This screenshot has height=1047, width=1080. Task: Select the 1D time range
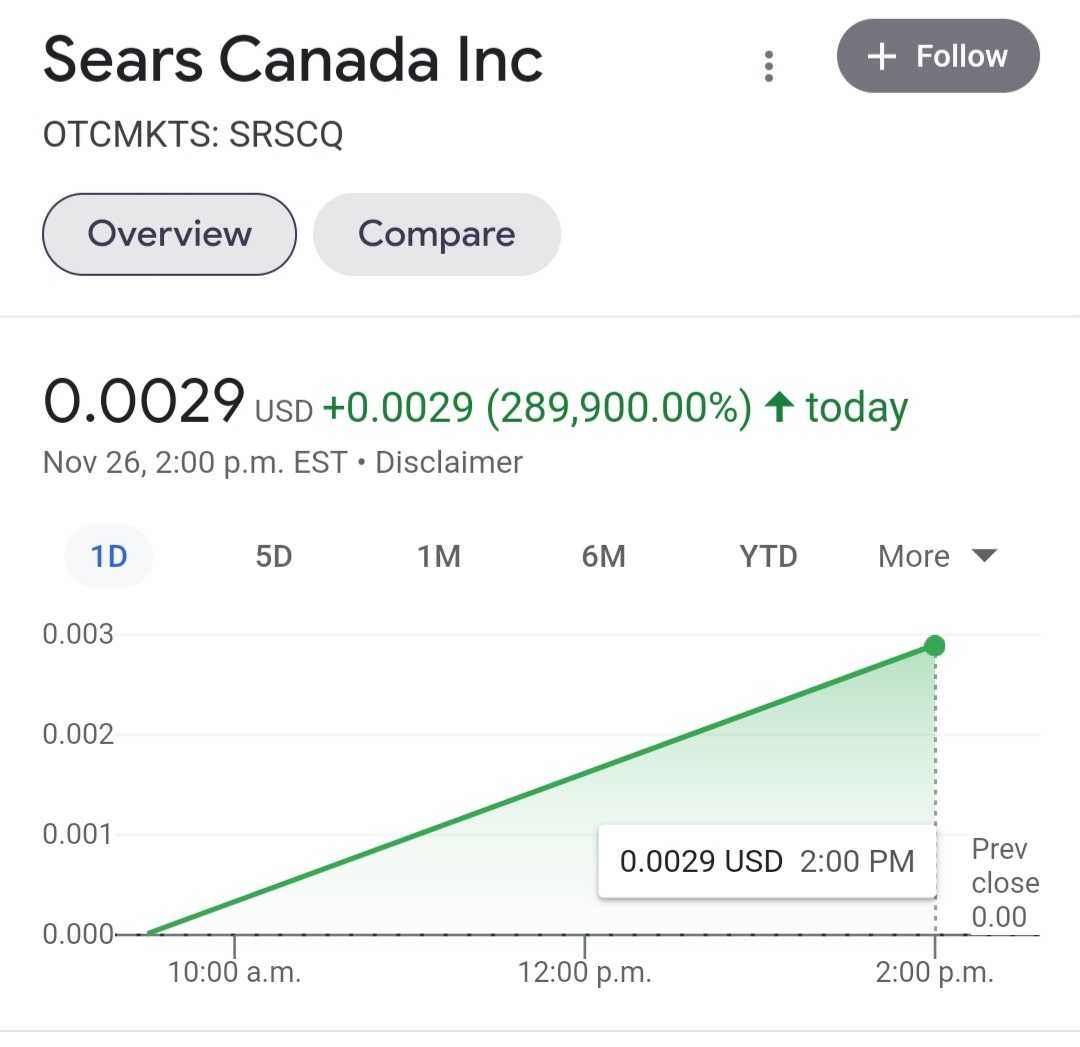pyautogui.click(x=108, y=556)
